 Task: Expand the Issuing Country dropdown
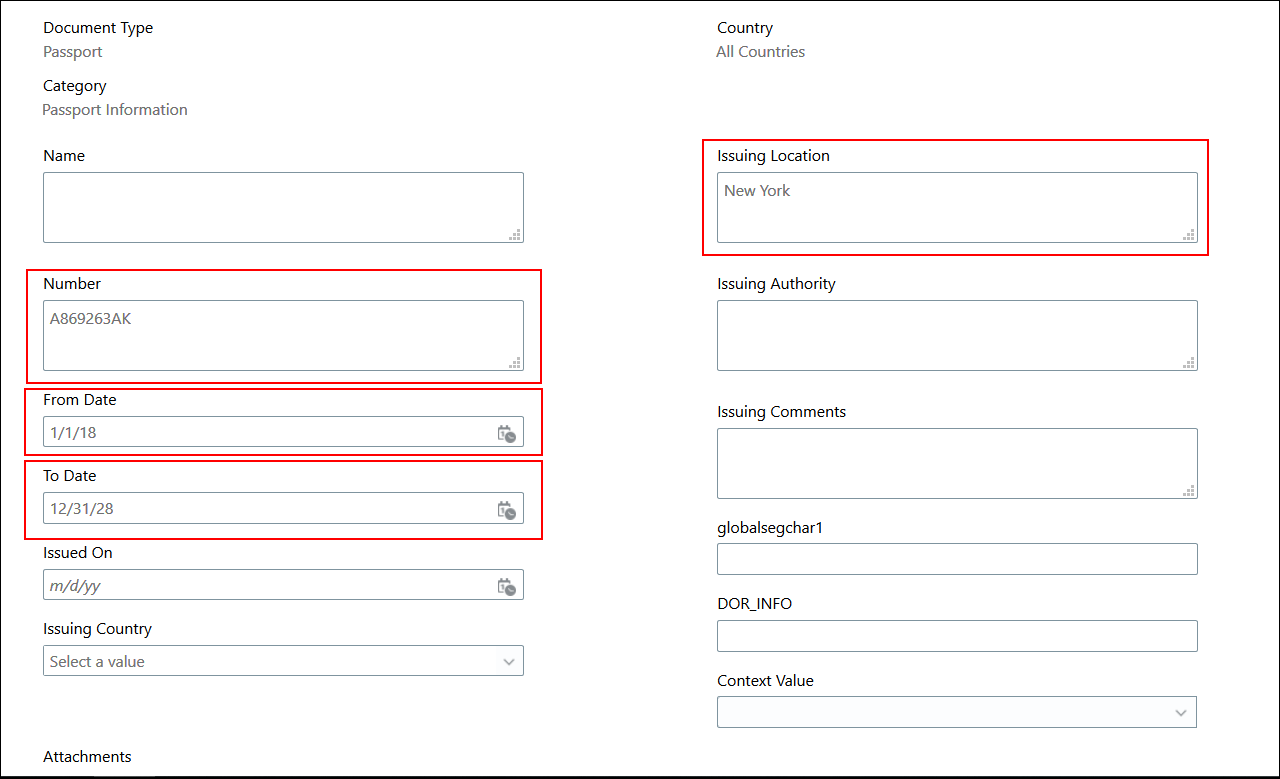coord(509,662)
